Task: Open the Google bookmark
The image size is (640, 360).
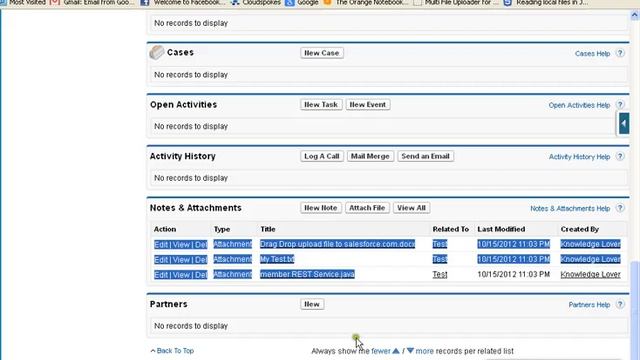Action: [x=302, y=3]
